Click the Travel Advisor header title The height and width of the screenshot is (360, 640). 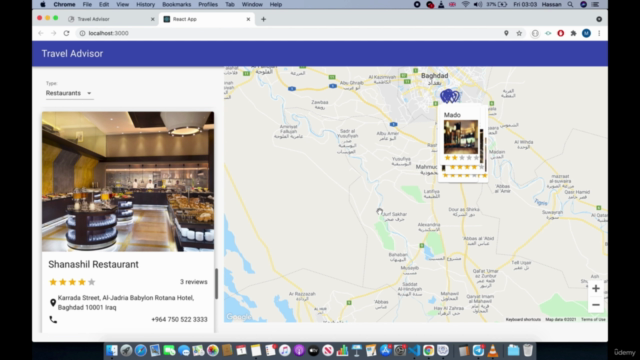click(72, 54)
